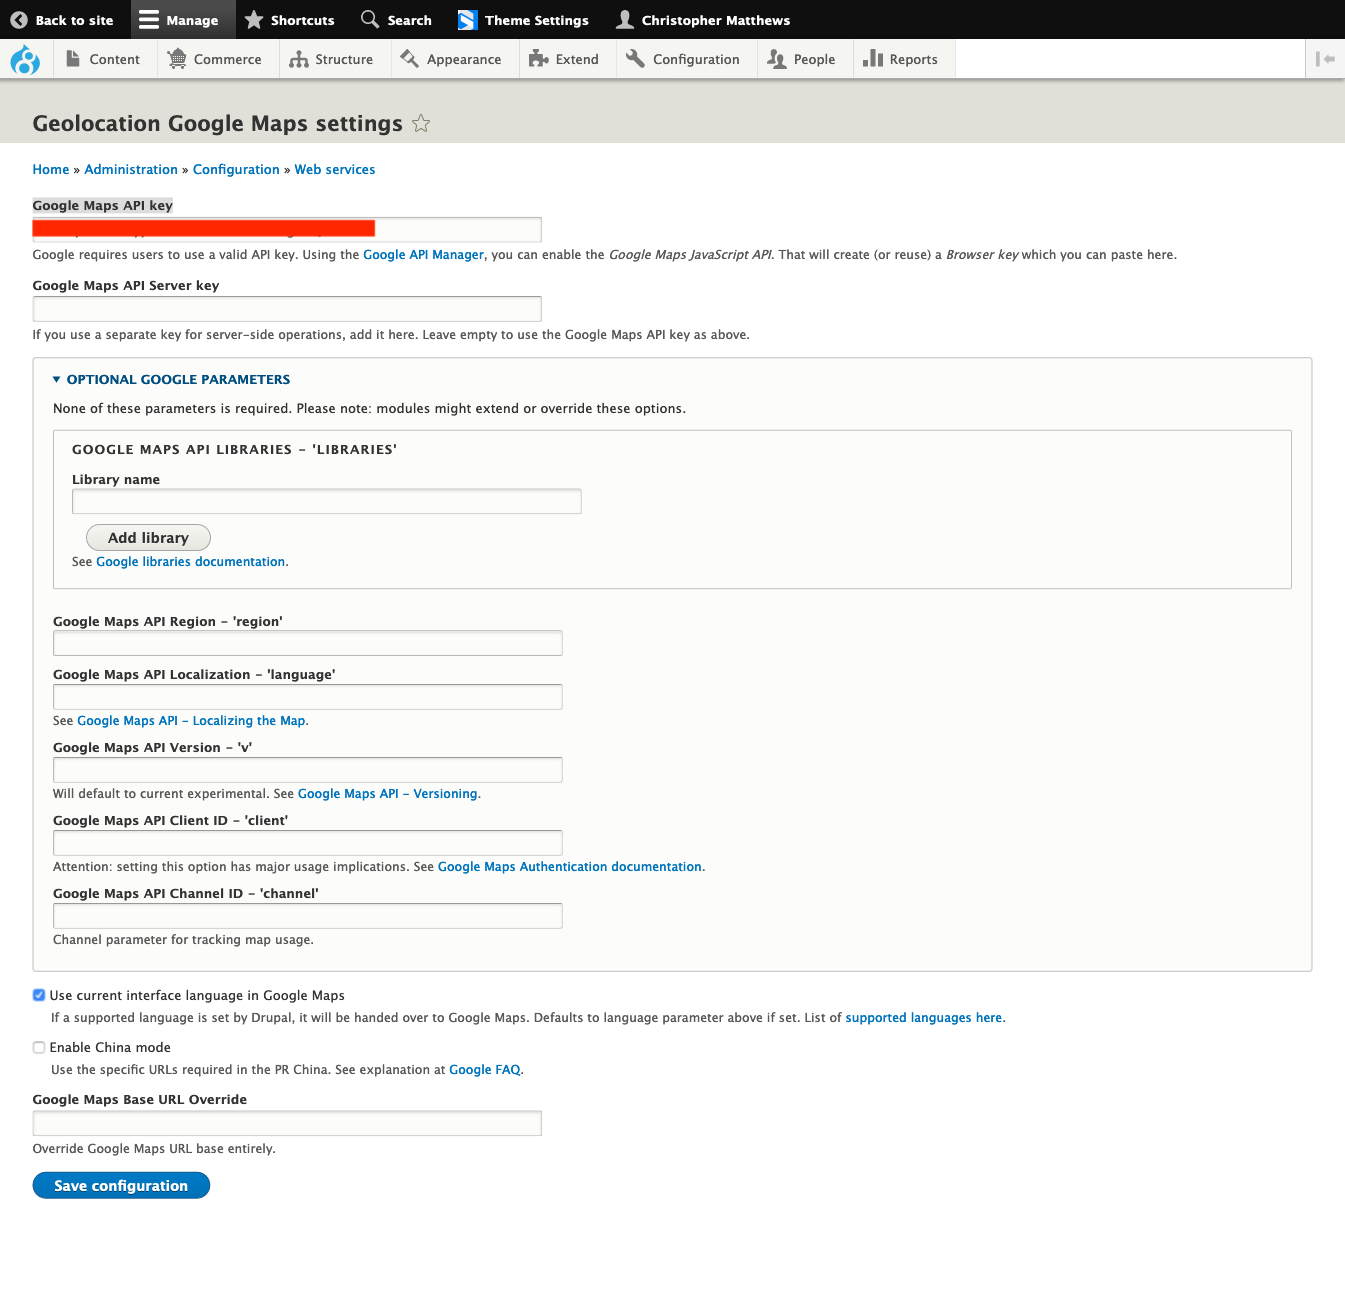Screen dimensions: 1345x1292
Task: Enable China mode
Action: pos(38,1047)
